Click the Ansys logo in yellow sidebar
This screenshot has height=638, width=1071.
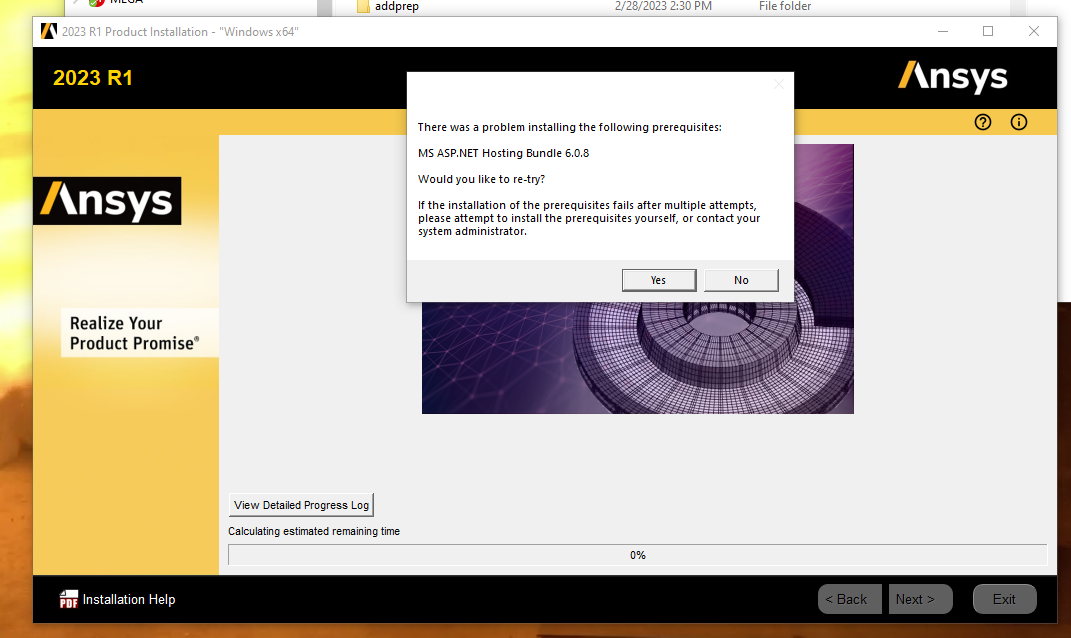pyautogui.click(x=107, y=201)
